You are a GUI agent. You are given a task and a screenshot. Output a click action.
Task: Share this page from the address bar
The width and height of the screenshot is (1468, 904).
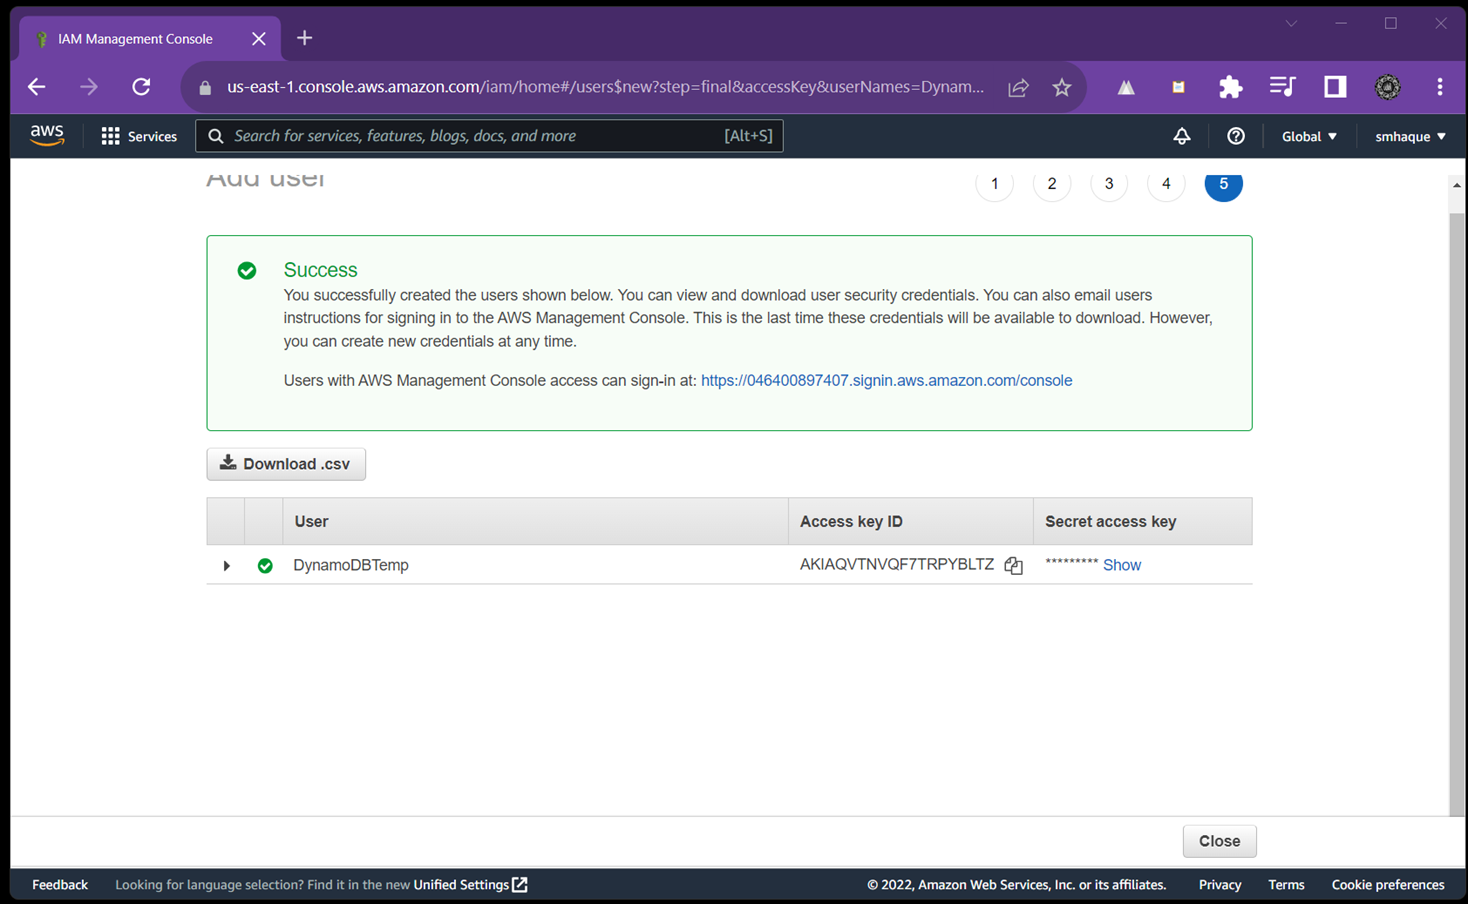click(x=1018, y=88)
